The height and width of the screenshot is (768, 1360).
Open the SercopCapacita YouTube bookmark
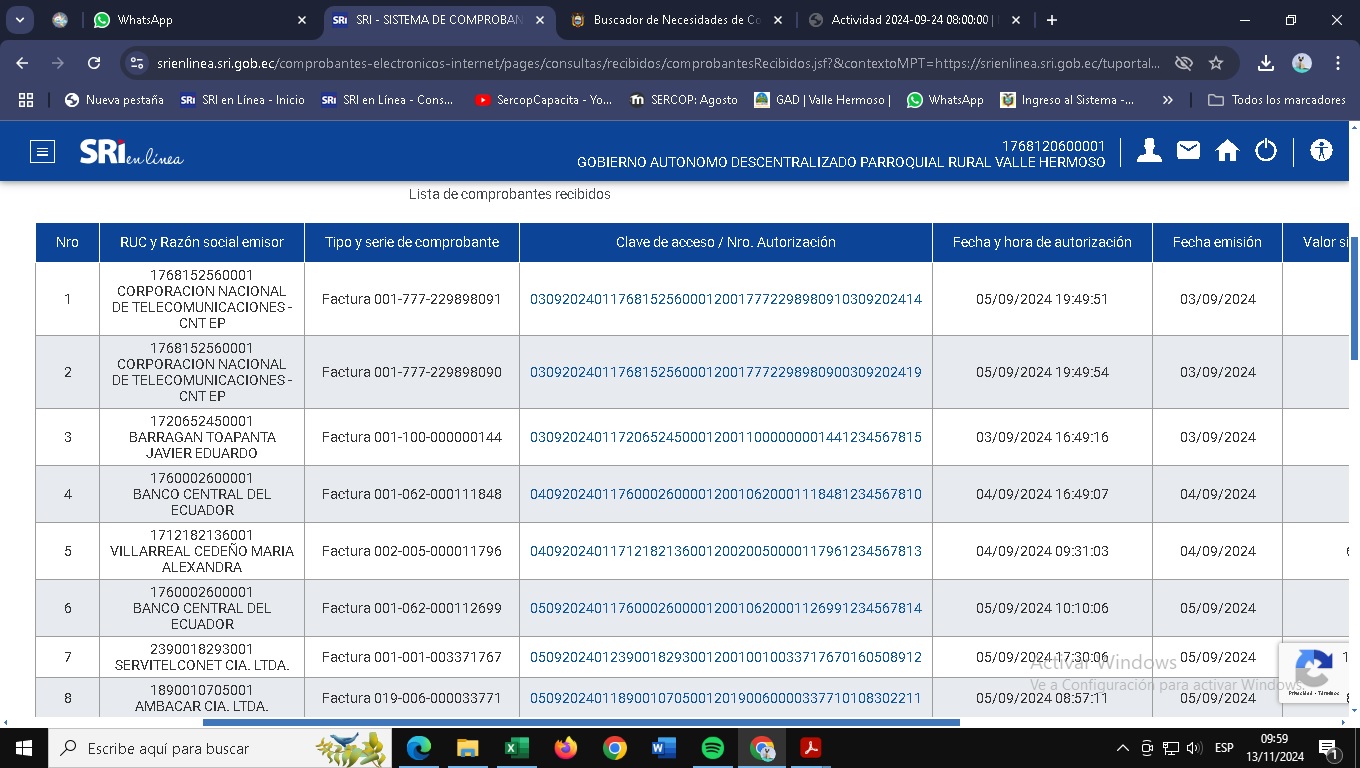click(543, 100)
